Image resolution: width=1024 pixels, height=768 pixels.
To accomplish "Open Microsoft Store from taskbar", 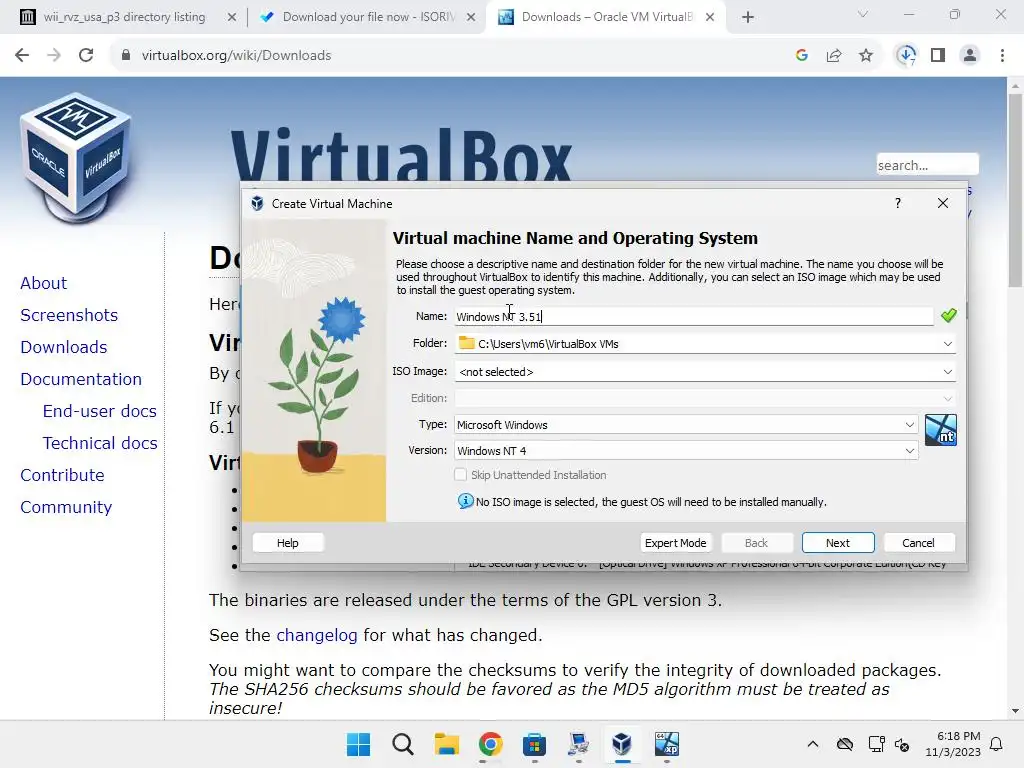I will 534,744.
